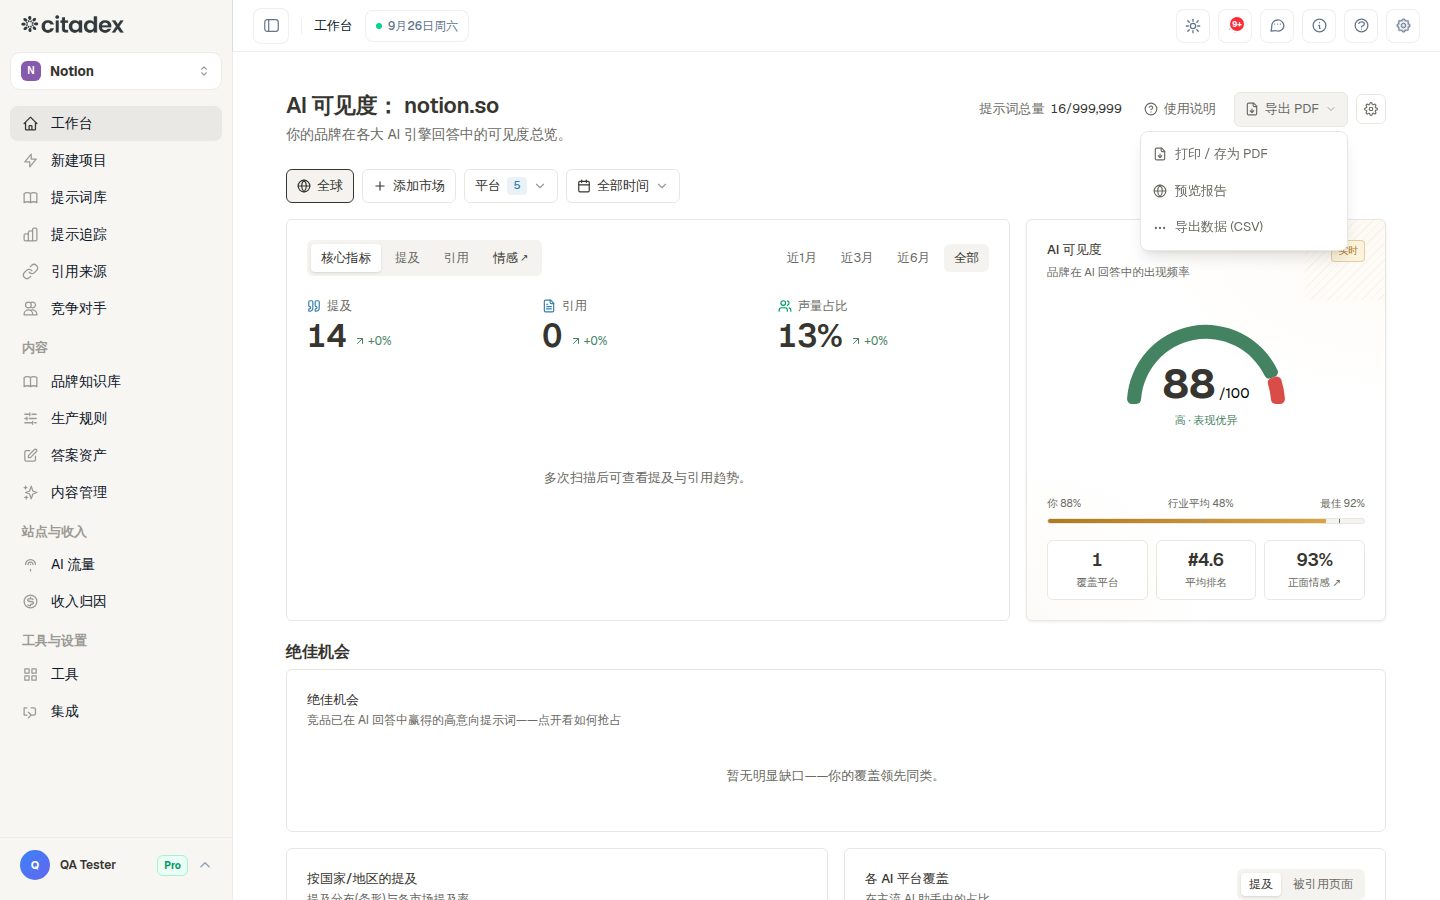
Task: Switch theme with the sun icon
Action: (1193, 26)
